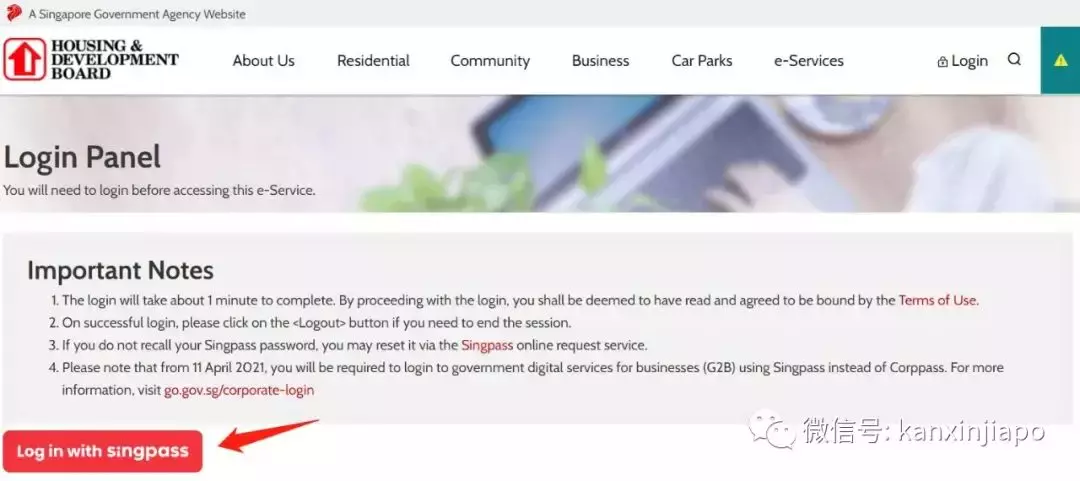Open the e-Services menu
Screen dimensions: 1080x481
(809, 61)
